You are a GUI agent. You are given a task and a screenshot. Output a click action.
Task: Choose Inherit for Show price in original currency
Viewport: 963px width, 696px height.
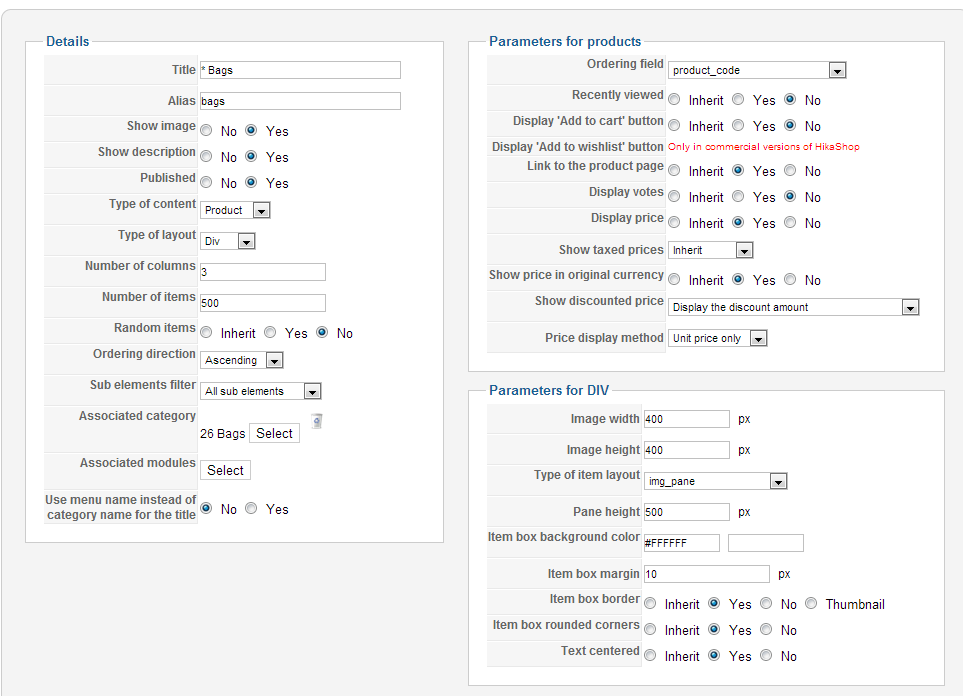point(674,280)
